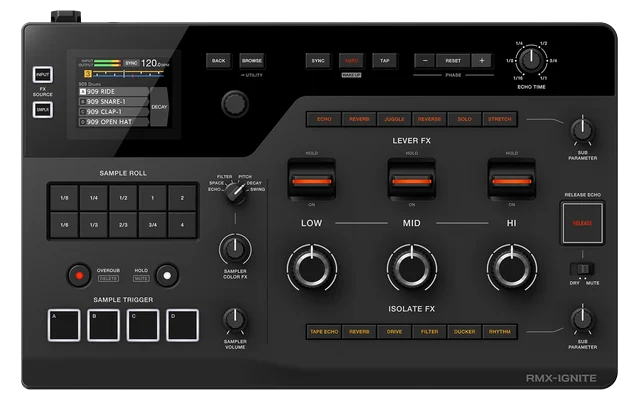The image size is (640, 400).
Task: Hit the BROWSE button
Action: pyautogui.click(x=252, y=61)
